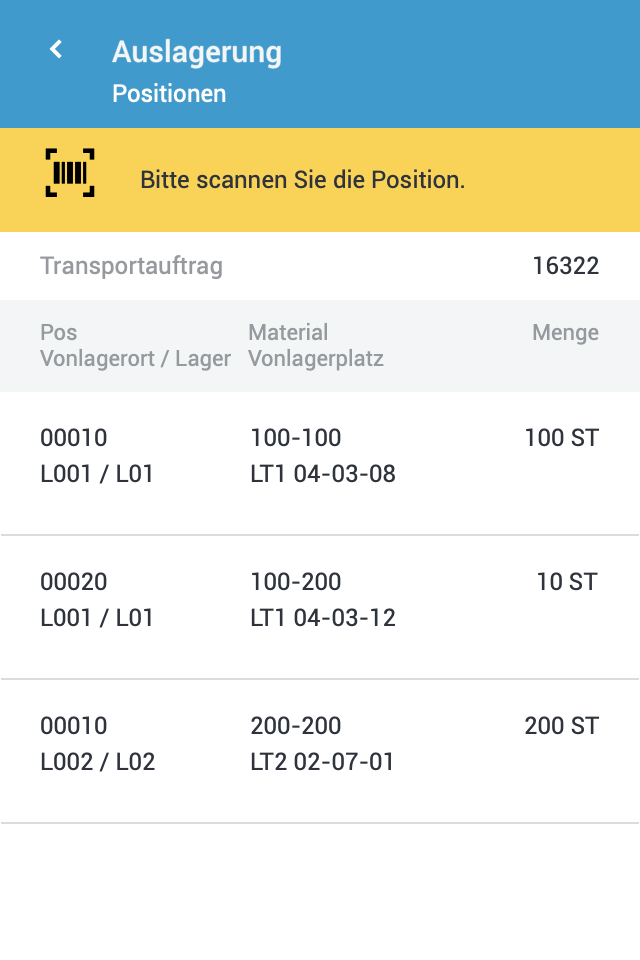Click the Material column header

(288, 333)
